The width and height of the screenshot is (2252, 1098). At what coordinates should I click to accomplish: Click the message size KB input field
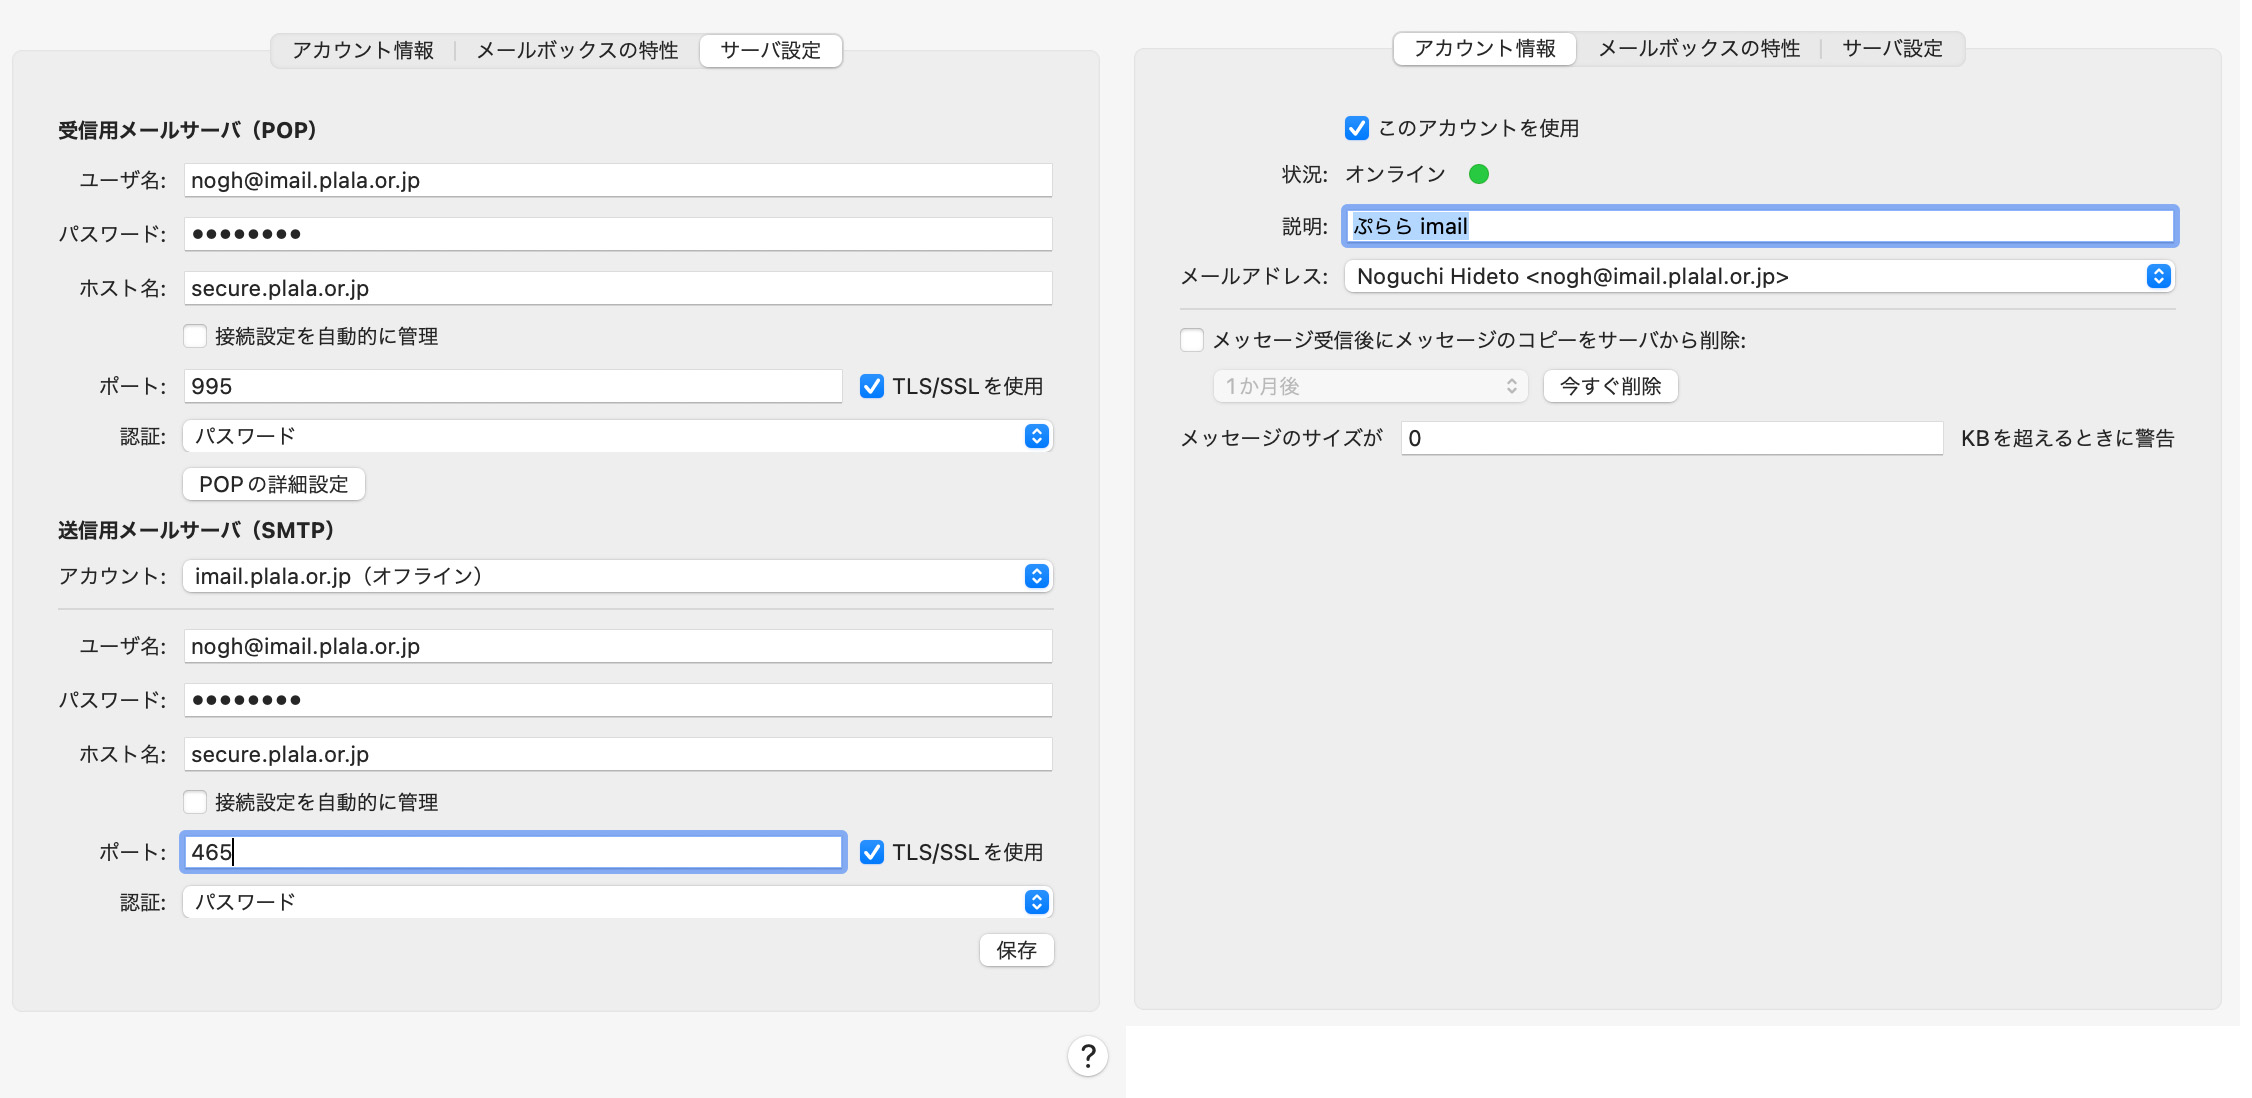[x=1671, y=439]
